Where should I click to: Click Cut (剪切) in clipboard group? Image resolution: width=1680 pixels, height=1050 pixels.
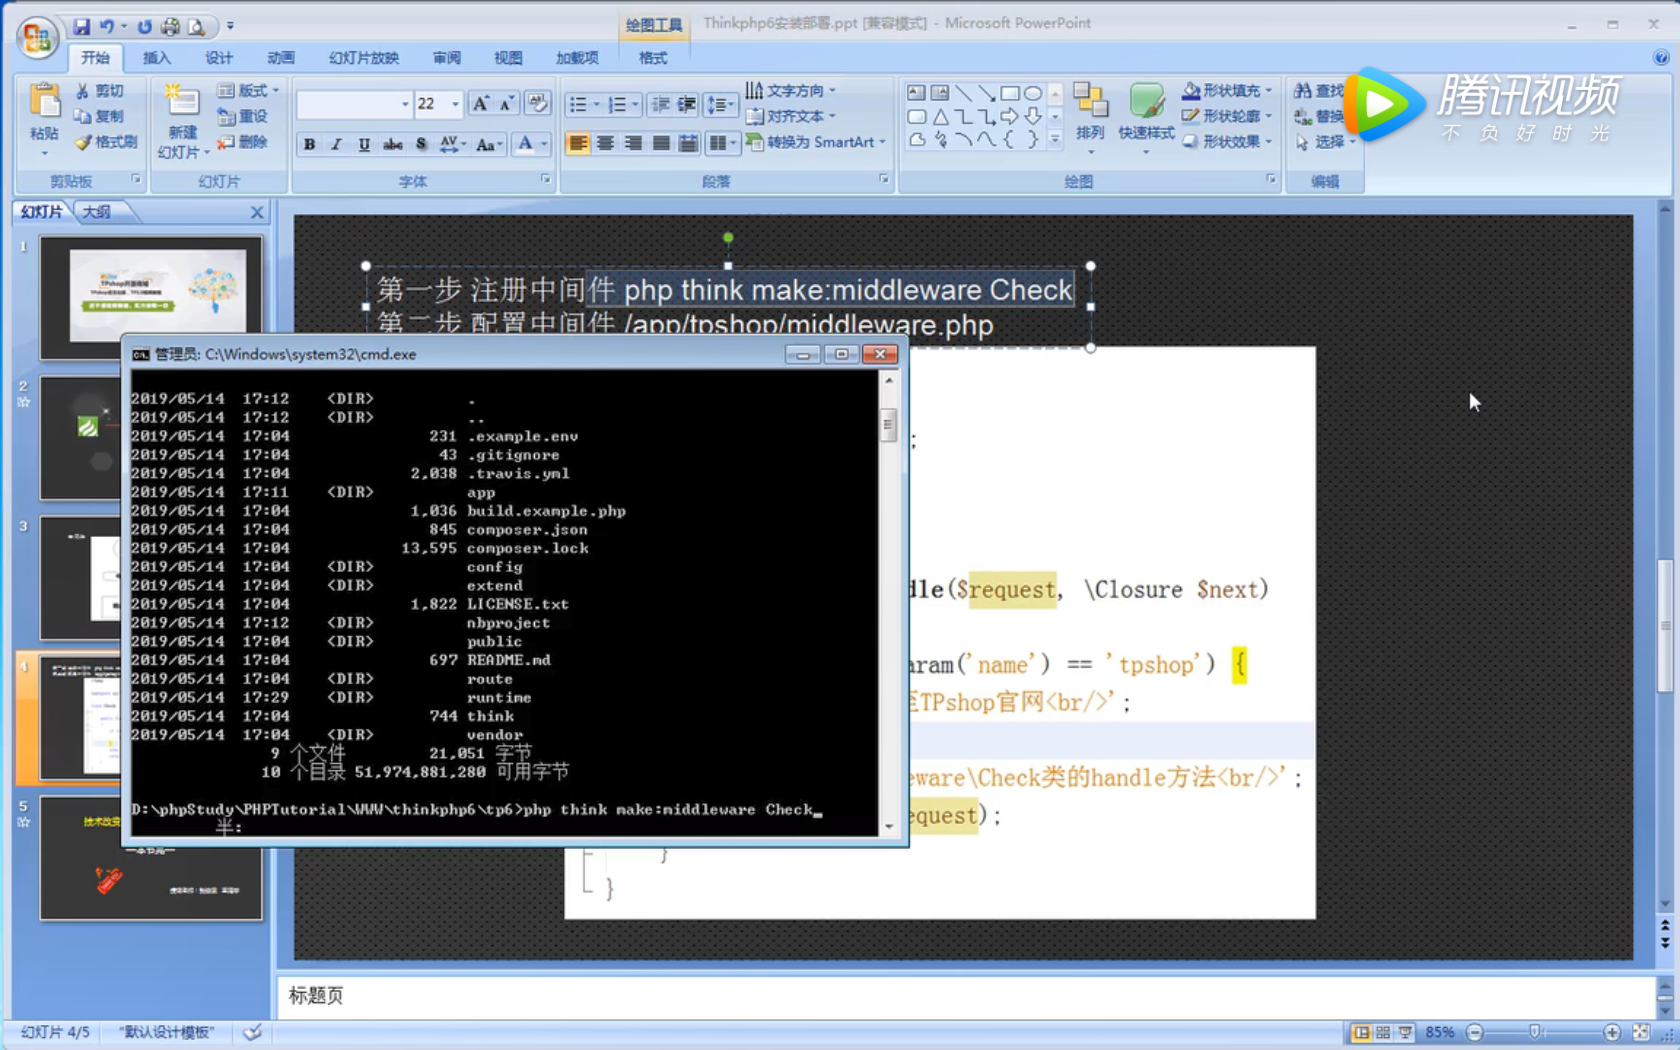(x=100, y=91)
